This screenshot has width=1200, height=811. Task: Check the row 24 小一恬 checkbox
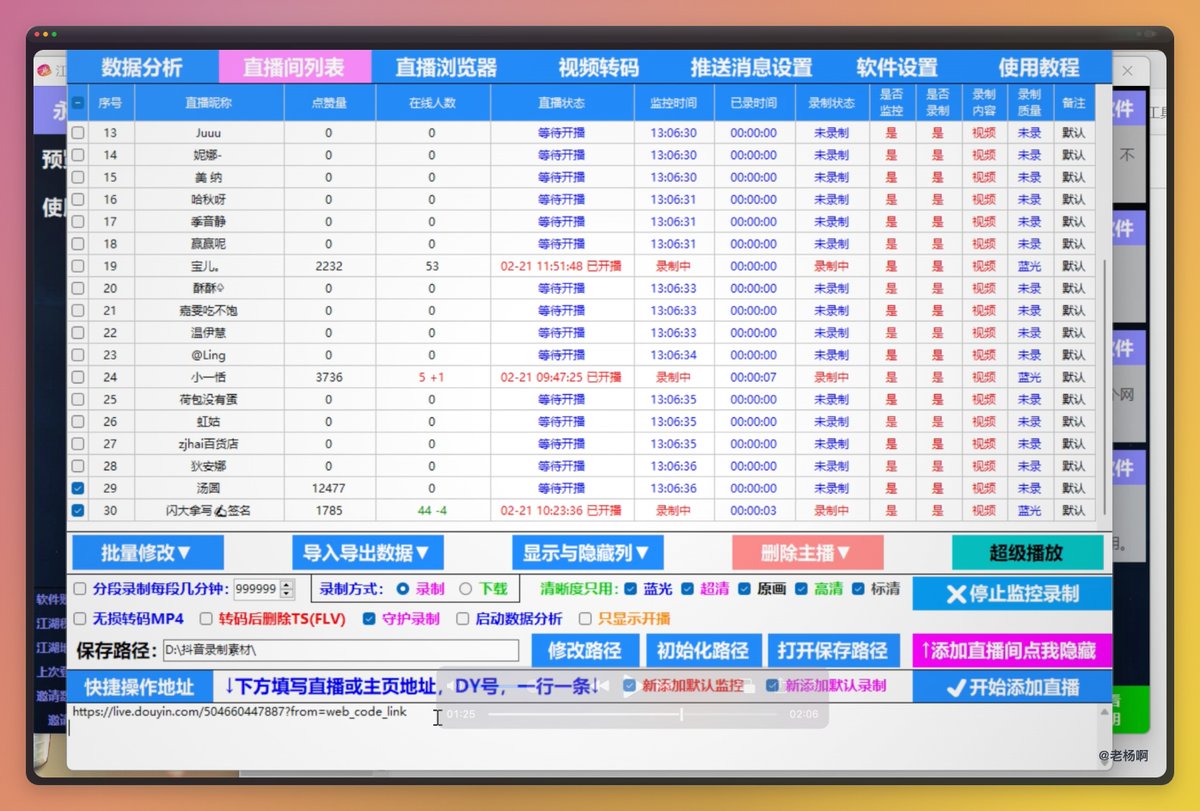coord(78,377)
